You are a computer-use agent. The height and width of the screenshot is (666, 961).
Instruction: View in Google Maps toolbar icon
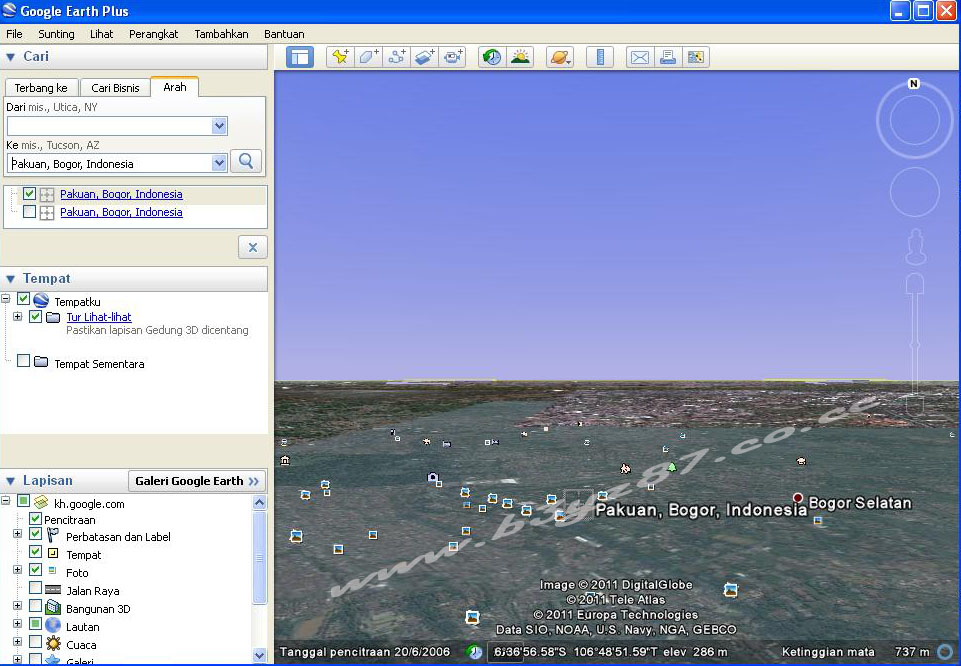696,57
